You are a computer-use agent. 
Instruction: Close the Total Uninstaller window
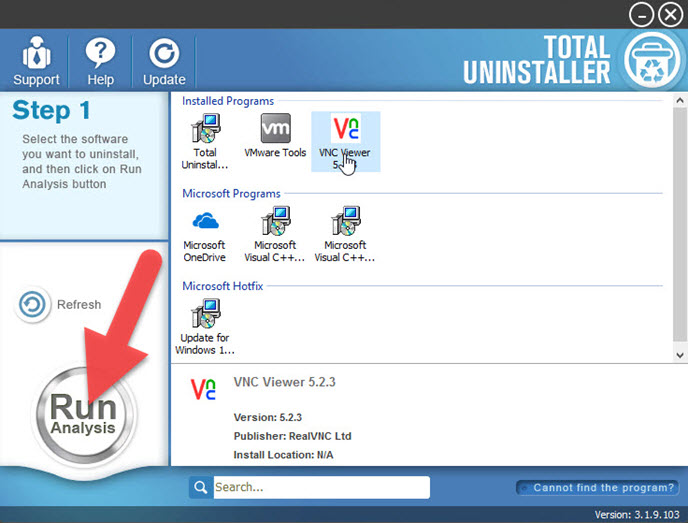click(x=670, y=15)
